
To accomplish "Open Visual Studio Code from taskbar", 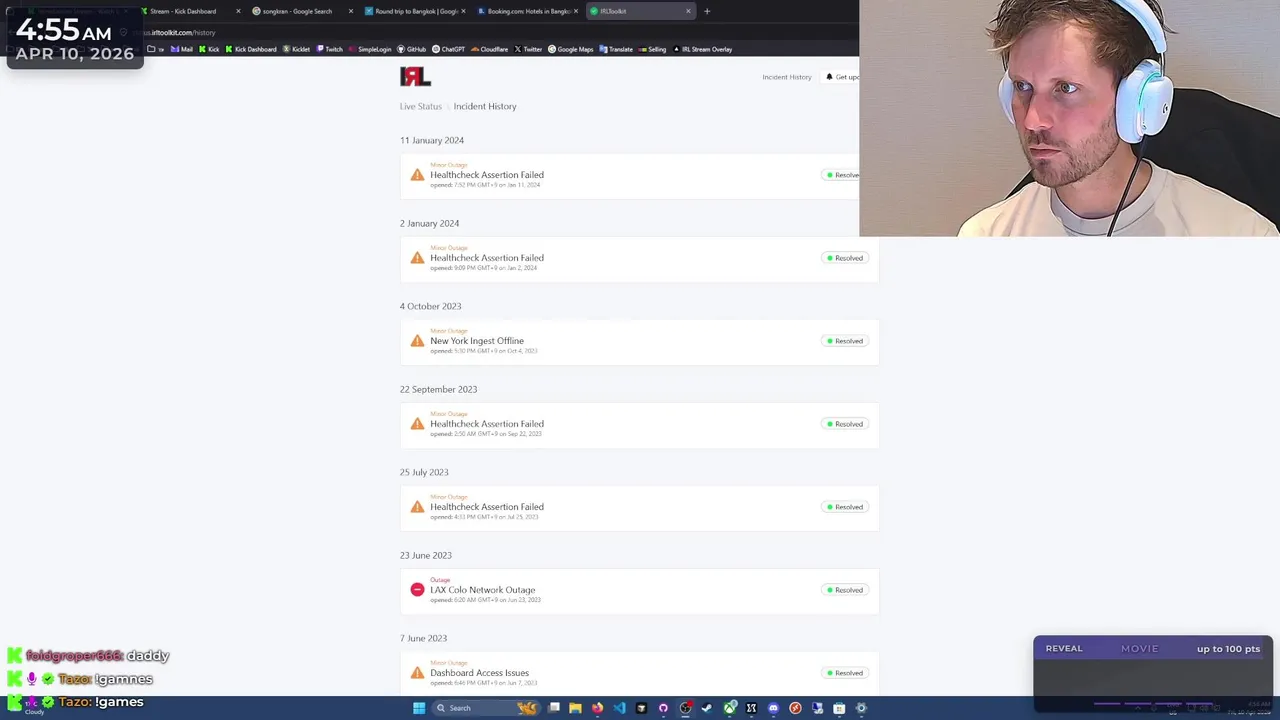I will [x=619, y=708].
